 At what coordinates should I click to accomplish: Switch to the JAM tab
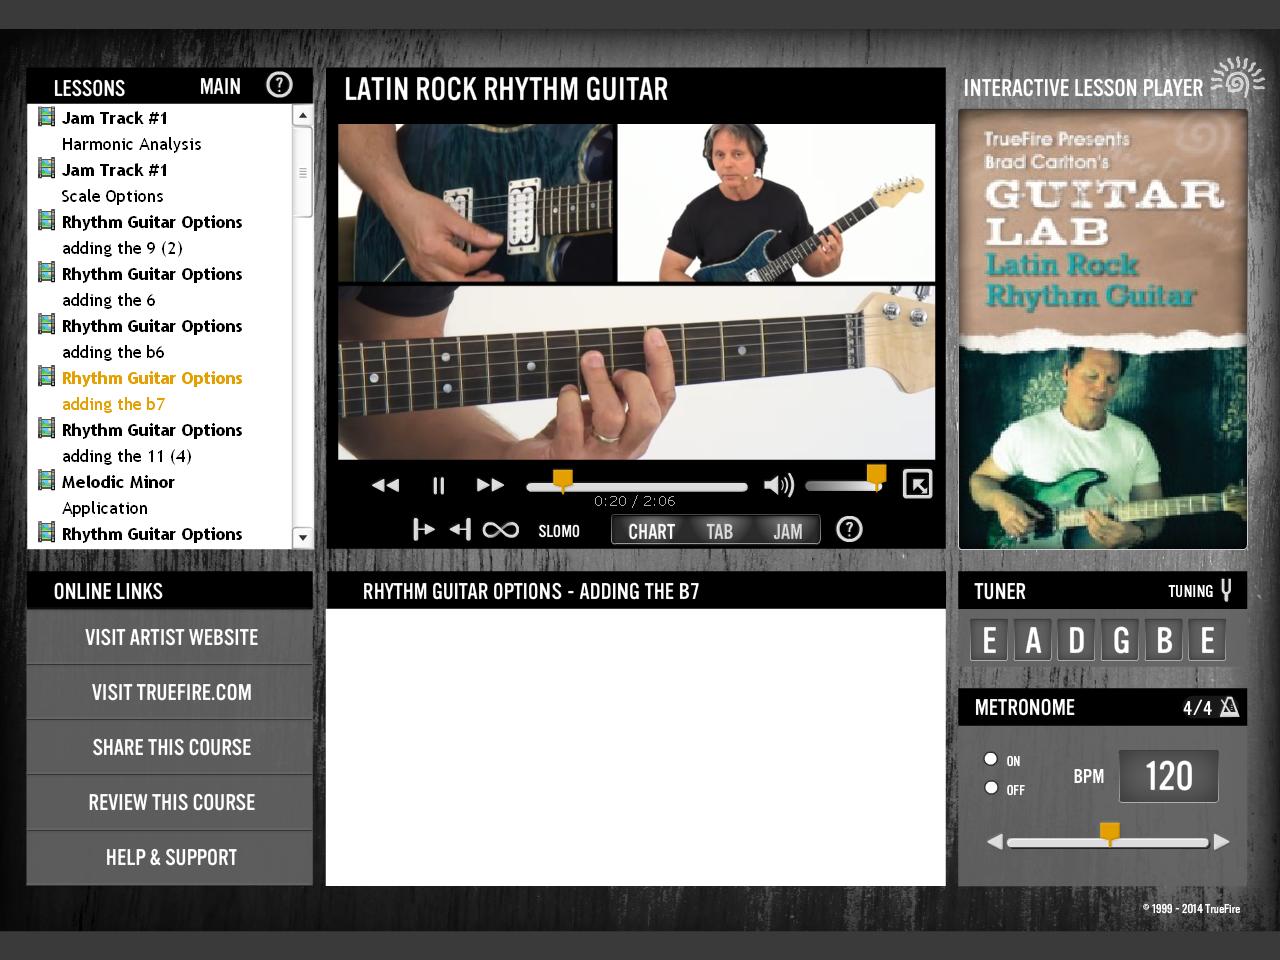[x=787, y=531]
